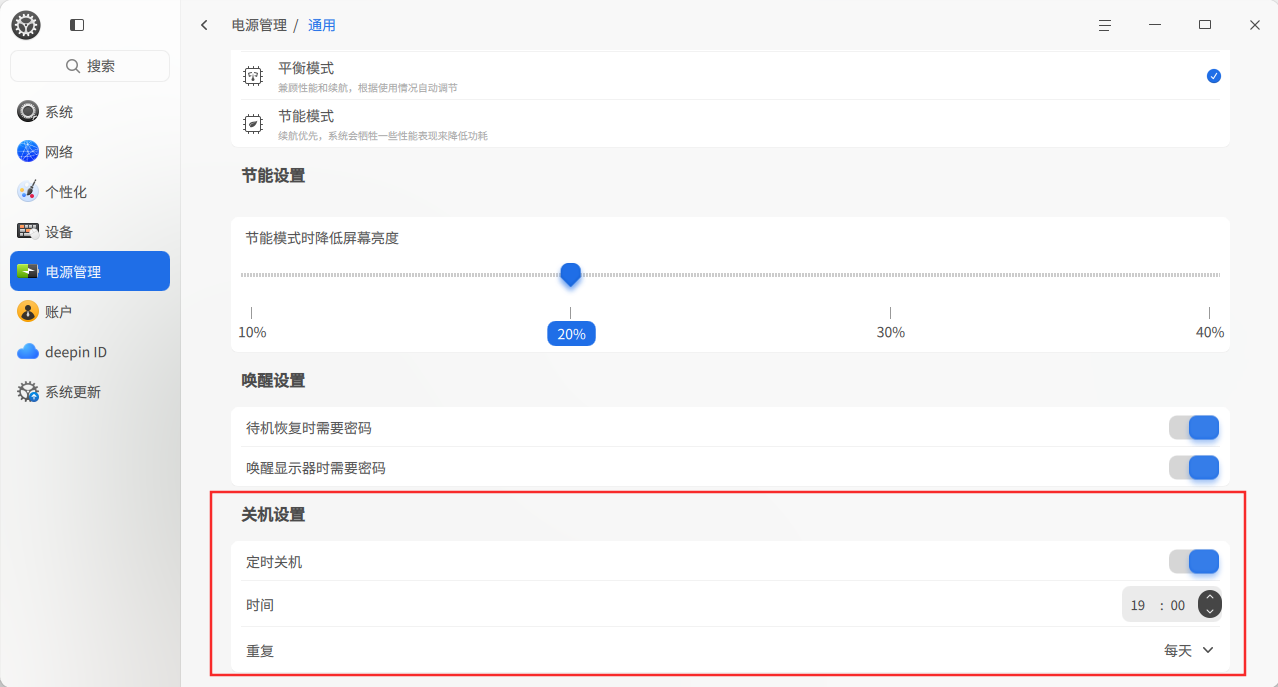Open 网络 settings in sidebar

tap(90, 152)
